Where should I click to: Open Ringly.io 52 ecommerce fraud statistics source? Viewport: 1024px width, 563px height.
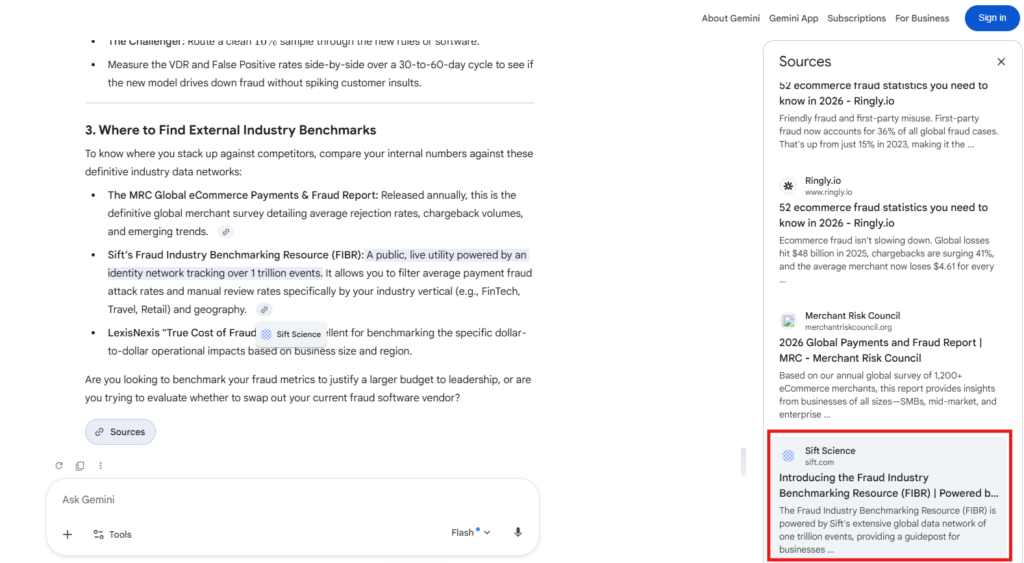tap(883, 215)
